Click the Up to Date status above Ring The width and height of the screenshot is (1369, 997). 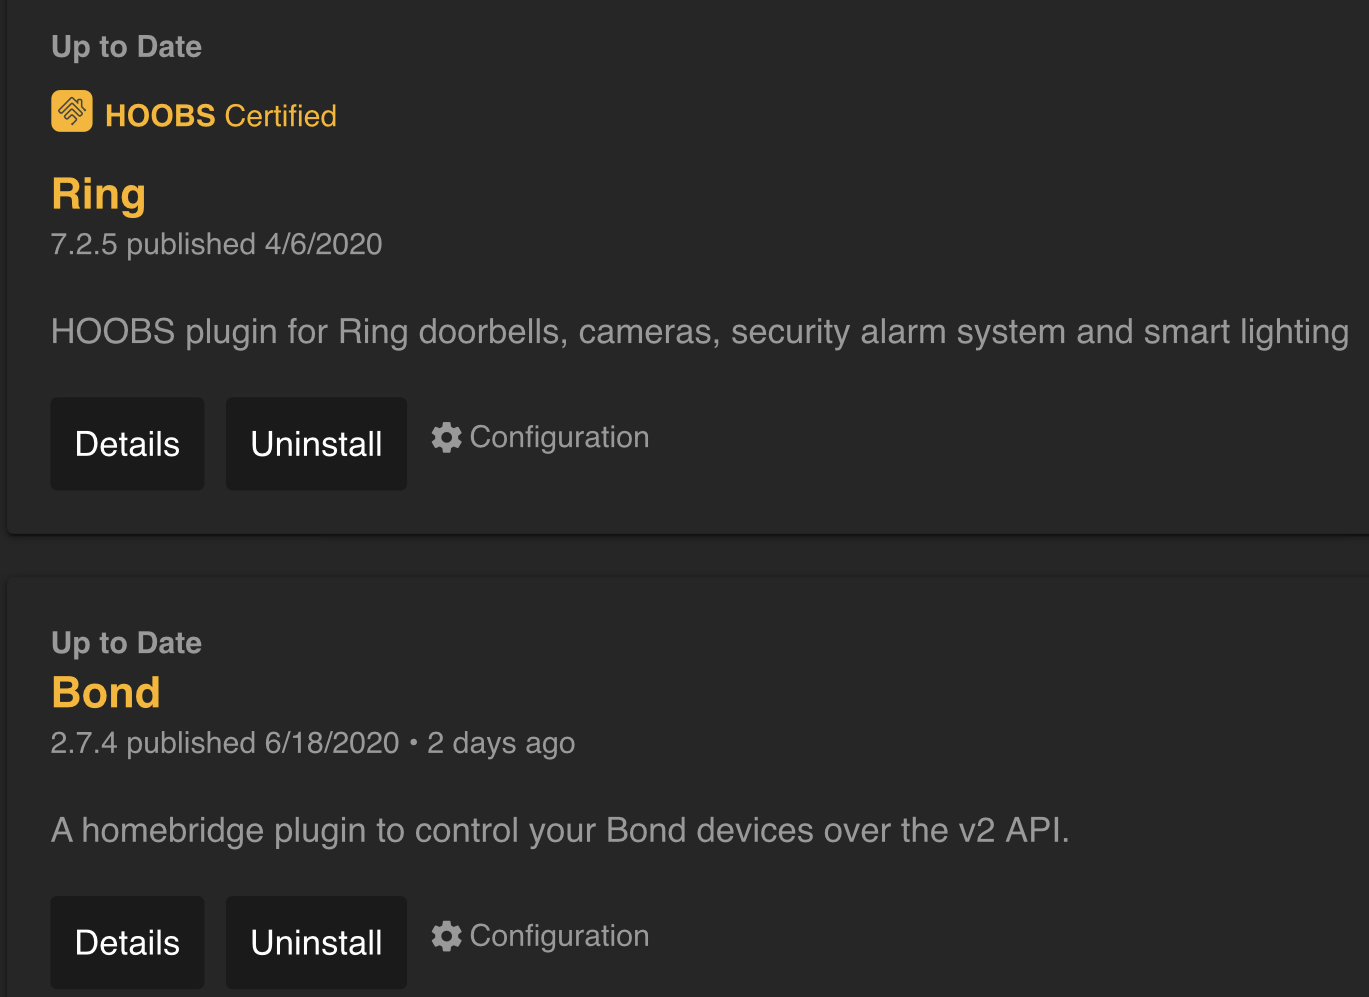(x=127, y=47)
